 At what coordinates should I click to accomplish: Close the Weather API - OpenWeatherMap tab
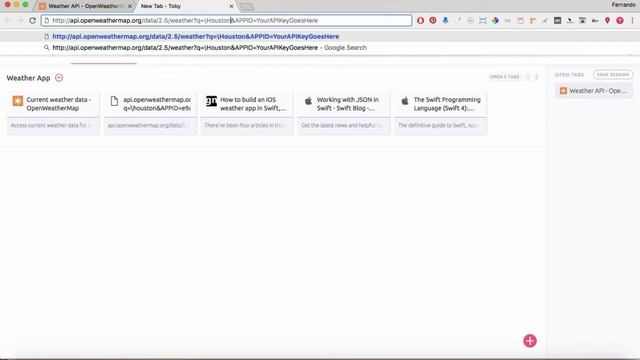(130, 6)
